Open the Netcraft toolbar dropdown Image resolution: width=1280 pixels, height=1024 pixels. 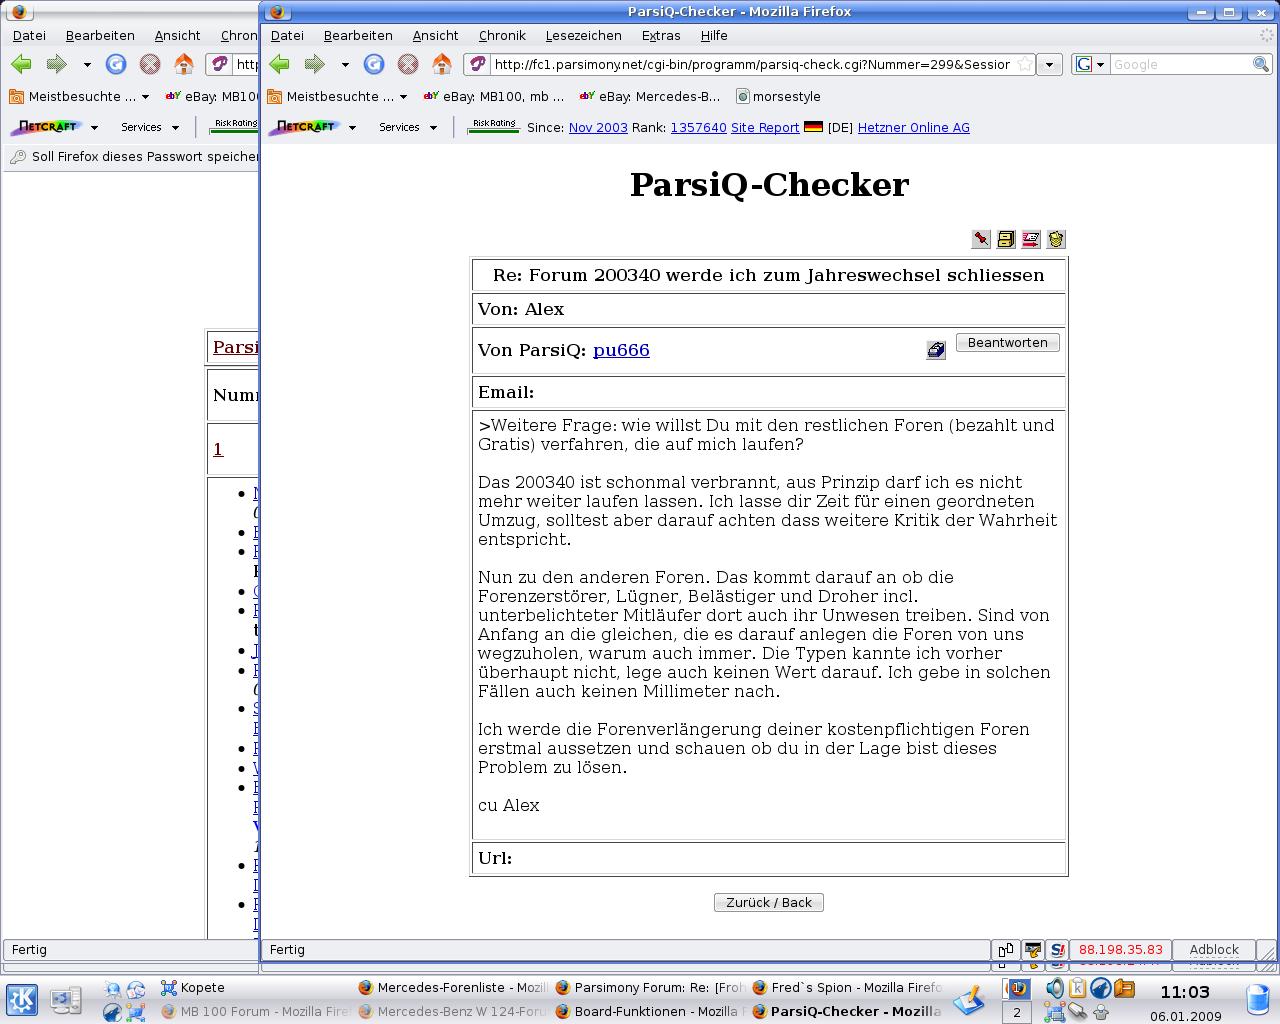tap(352, 127)
